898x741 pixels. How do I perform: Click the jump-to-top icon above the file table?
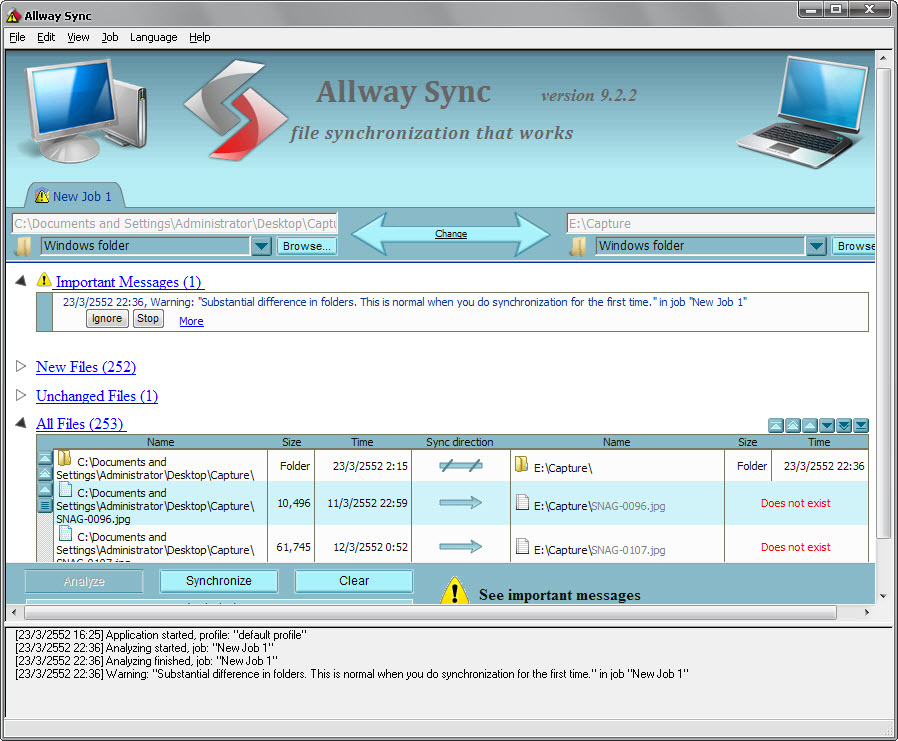[x=776, y=426]
